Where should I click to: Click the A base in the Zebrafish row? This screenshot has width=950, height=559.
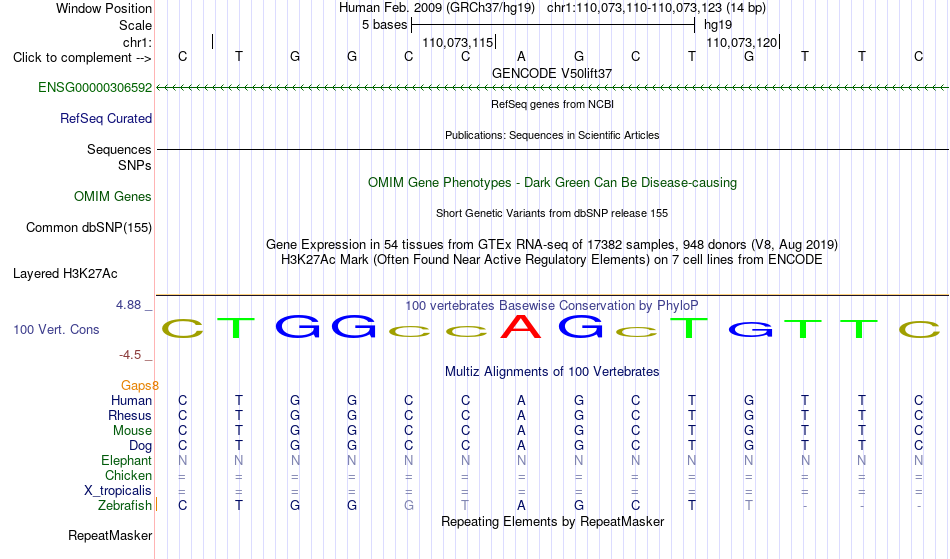(x=521, y=506)
